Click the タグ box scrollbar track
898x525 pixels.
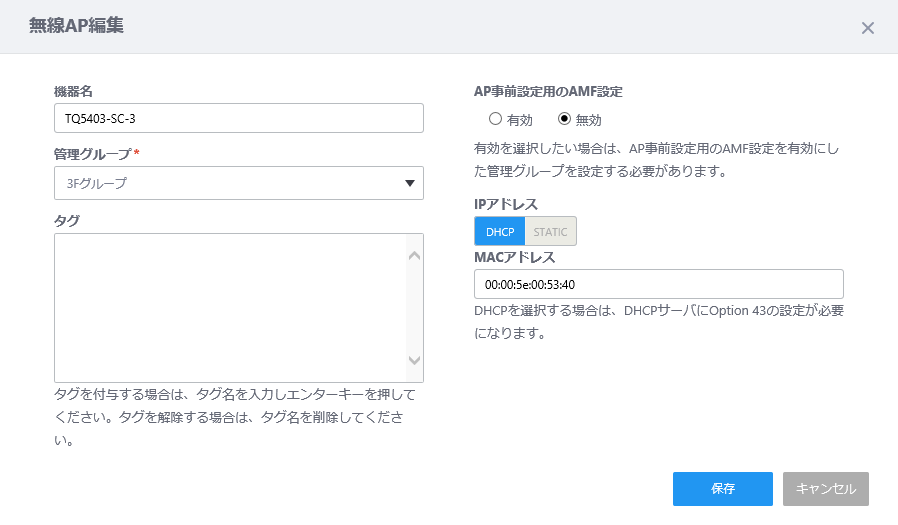click(x=415, y=308)
